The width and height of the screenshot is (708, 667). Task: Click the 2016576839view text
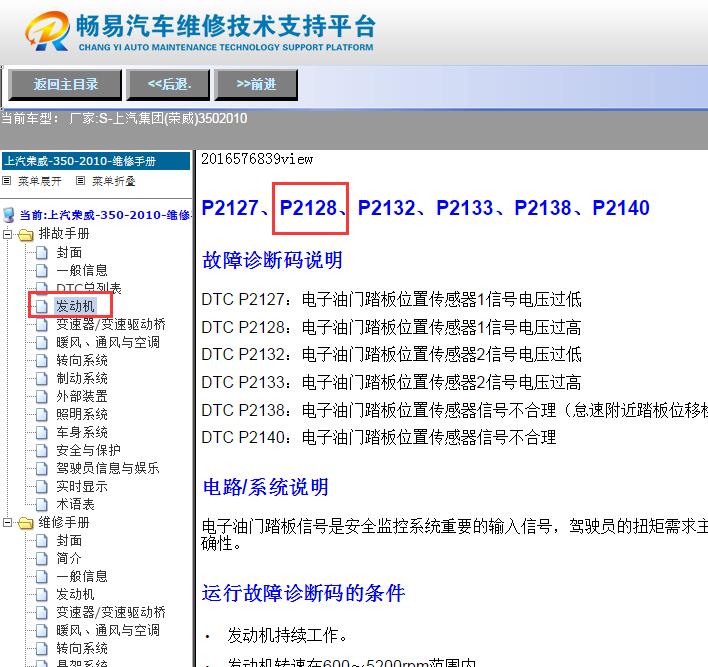257,159
